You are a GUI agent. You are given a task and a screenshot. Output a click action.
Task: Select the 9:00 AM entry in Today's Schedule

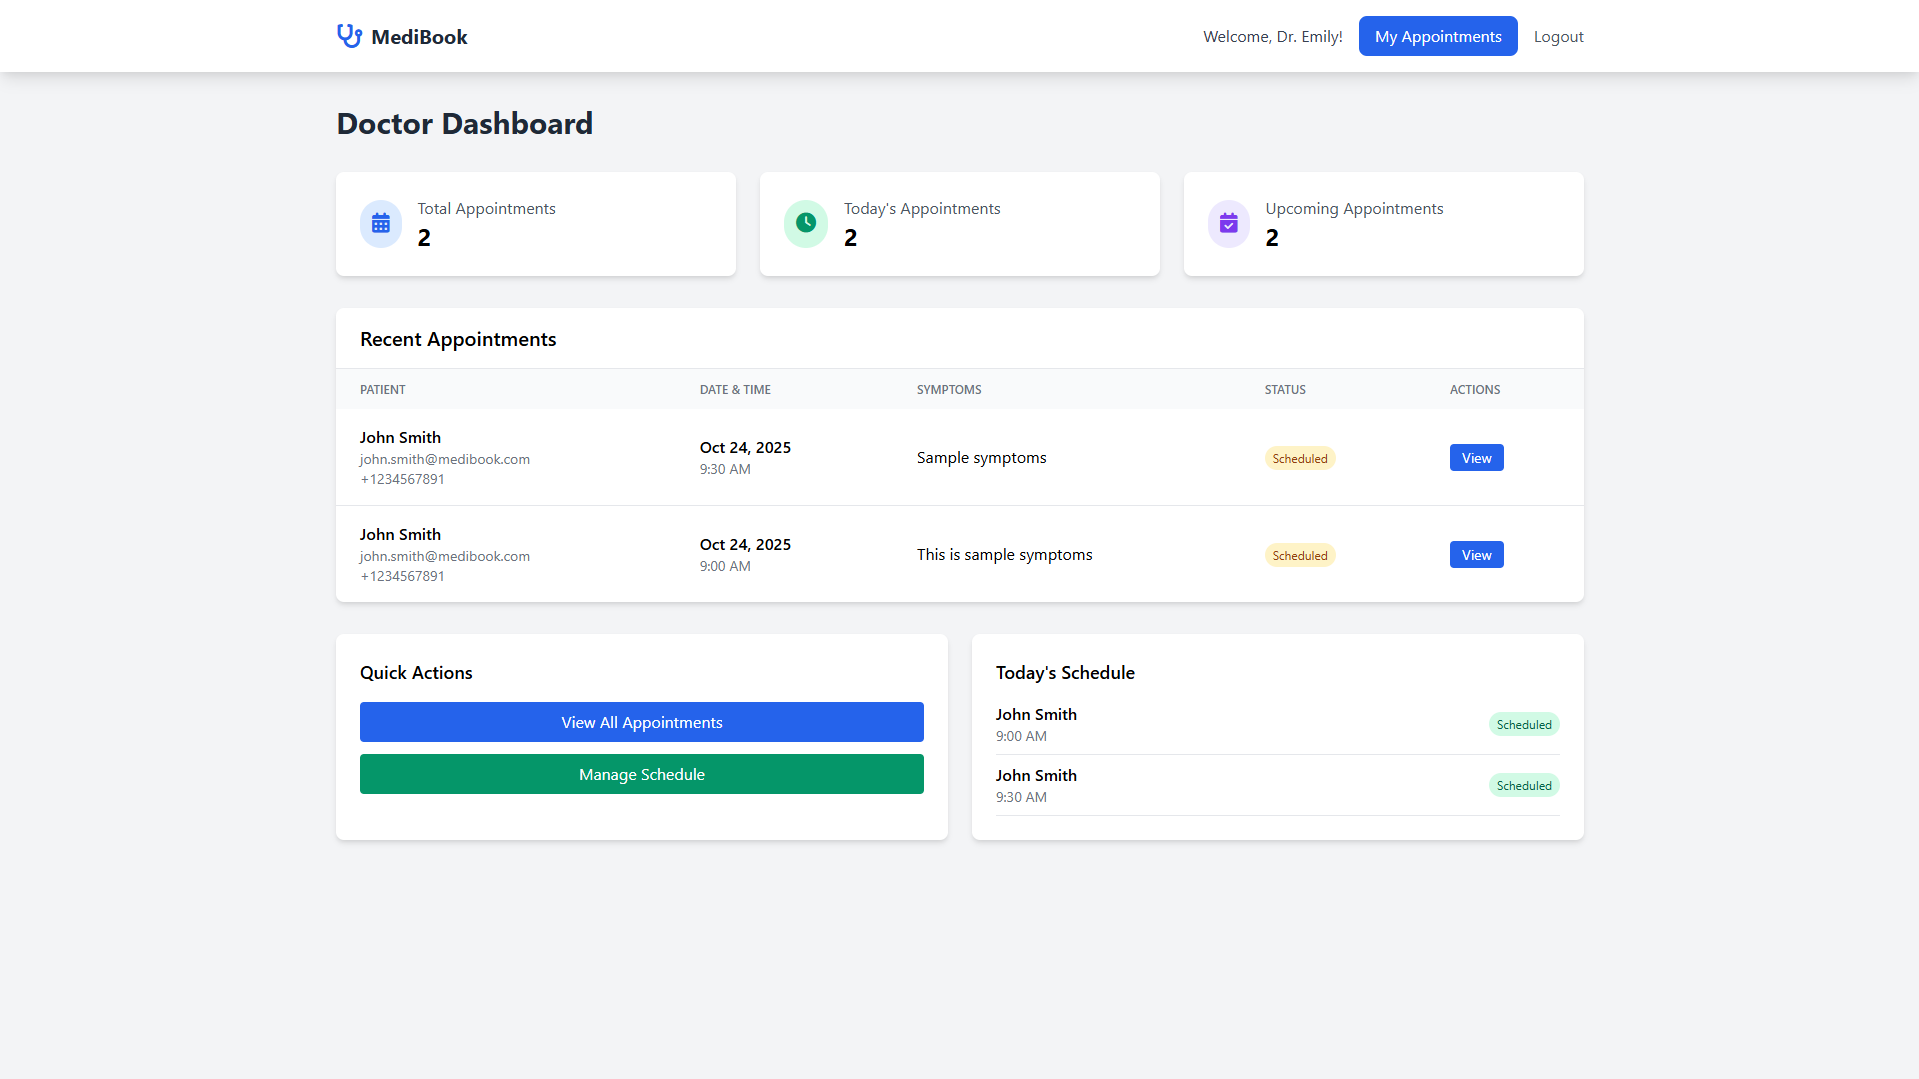coord(1036,724)
